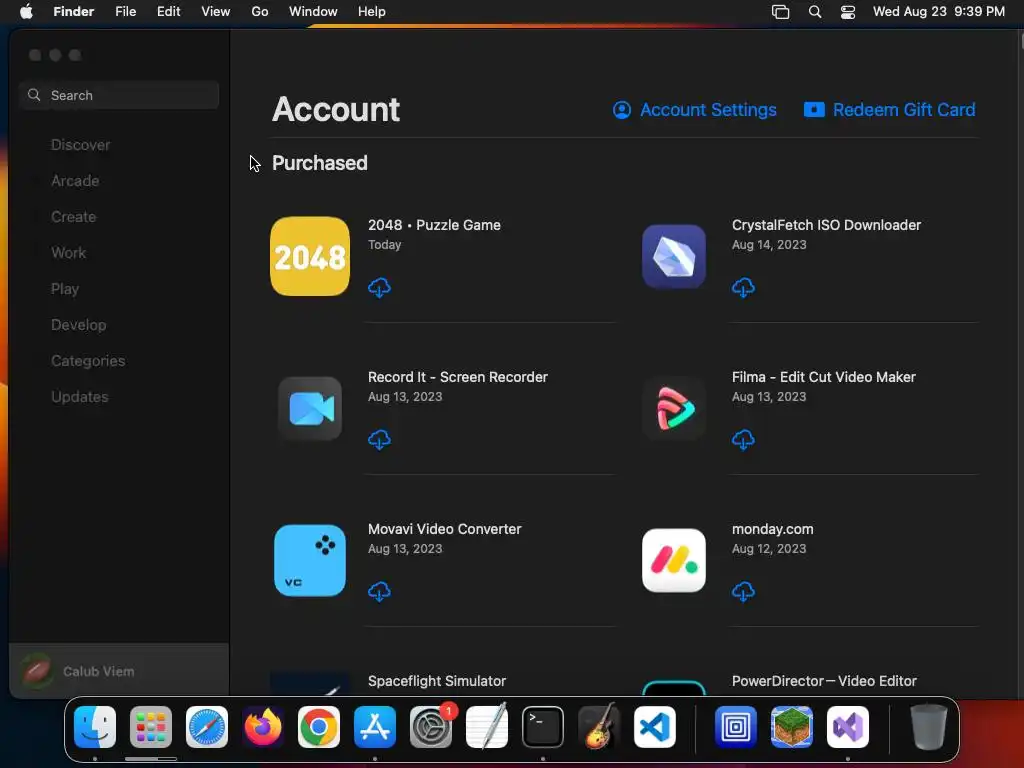Open Finder from the Dock
Screen dimensions: 1024x768
pyautogui.click(x=95, y=727)
